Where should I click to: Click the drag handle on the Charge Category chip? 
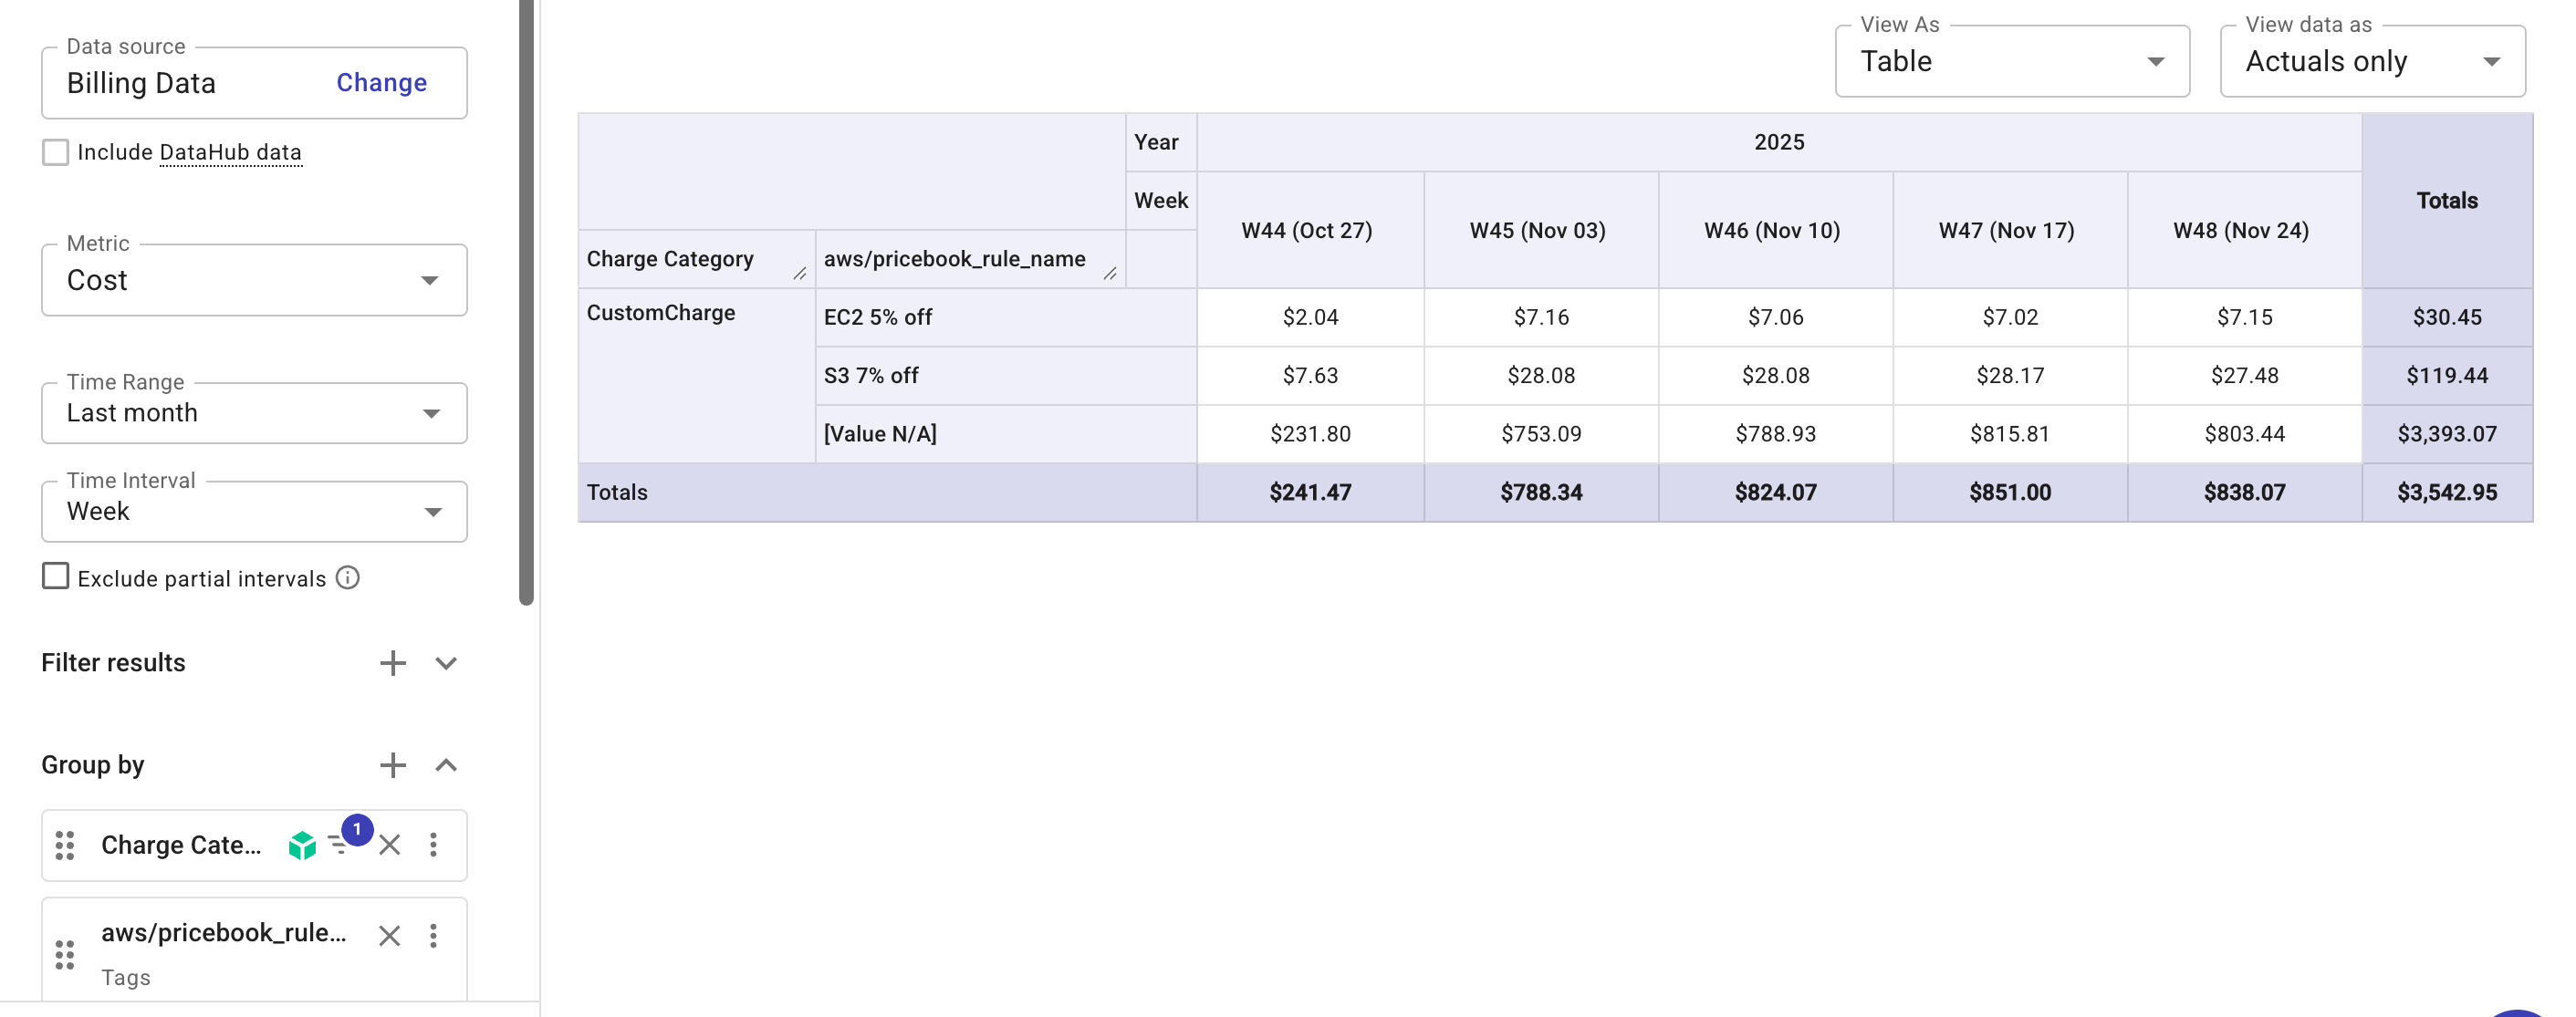click(66, 845)
